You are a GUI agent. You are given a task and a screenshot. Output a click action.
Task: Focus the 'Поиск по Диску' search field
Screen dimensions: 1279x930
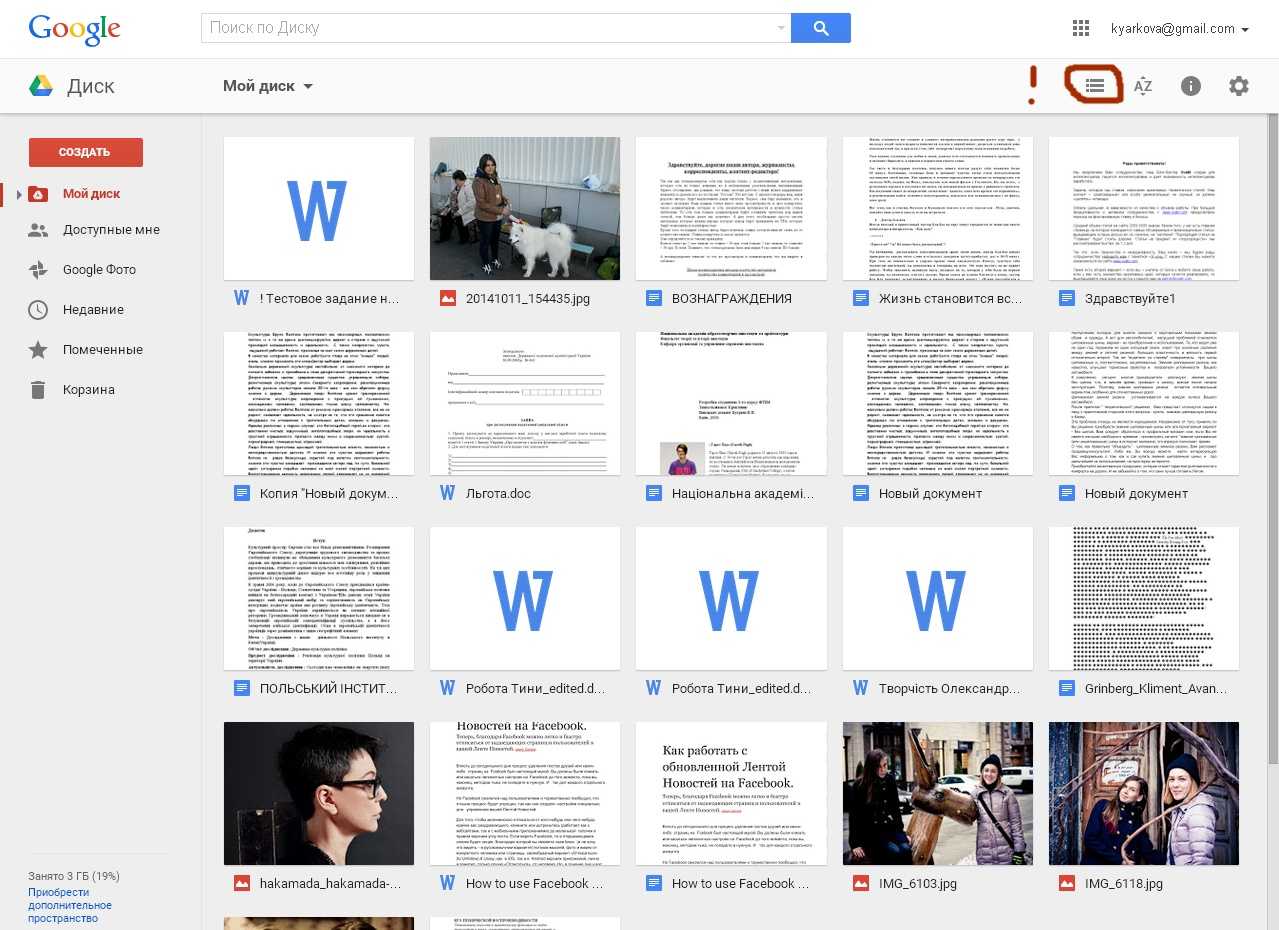click(x=490, y=28)
